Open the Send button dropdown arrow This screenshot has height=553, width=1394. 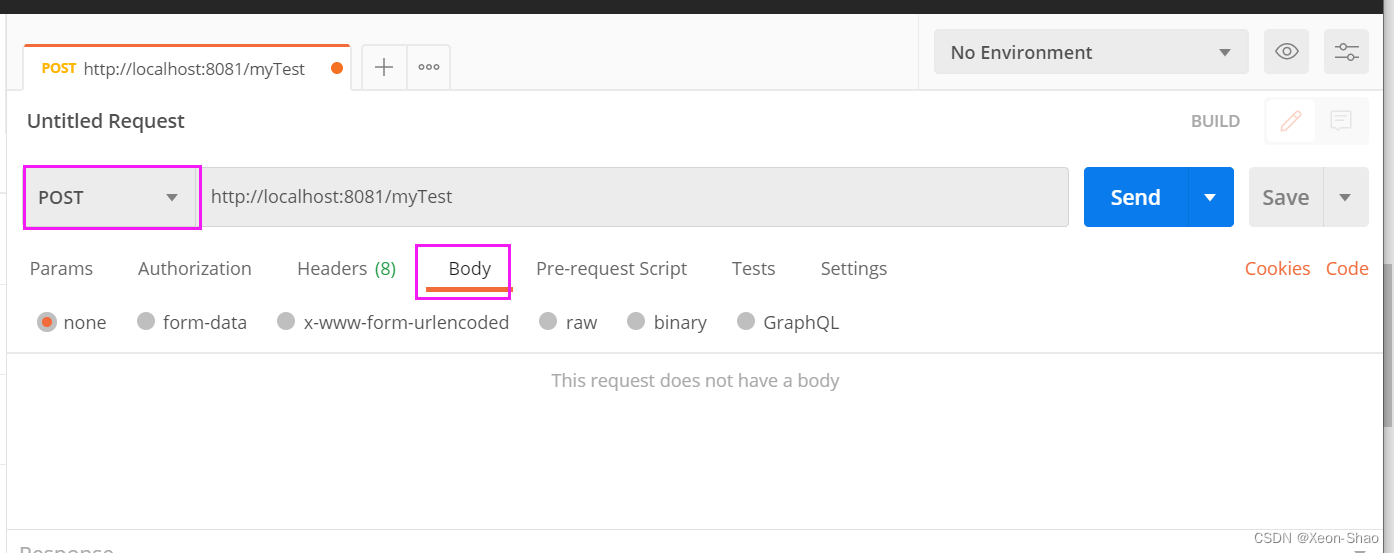coord(1211,197)
